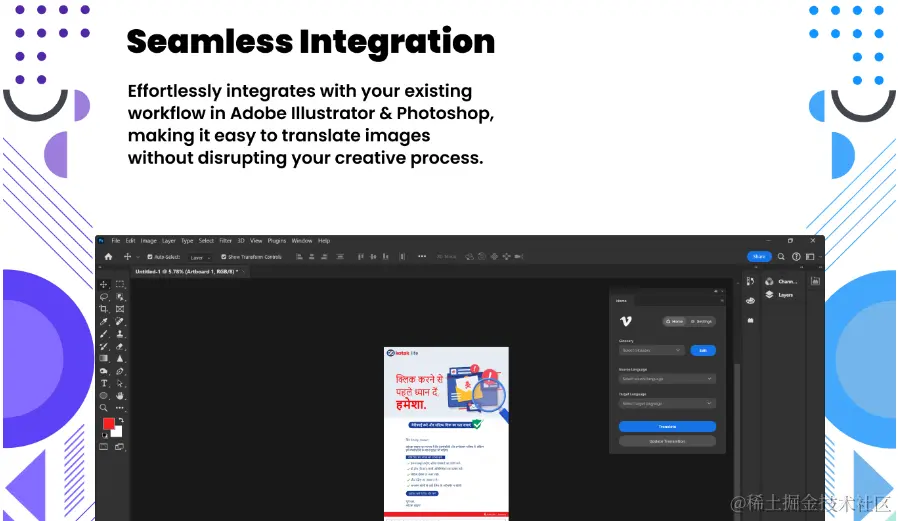The height and width of the screenshot is (521, 898).
Task: Select the Move tool in the toolbox
Action: click(104, 285)
